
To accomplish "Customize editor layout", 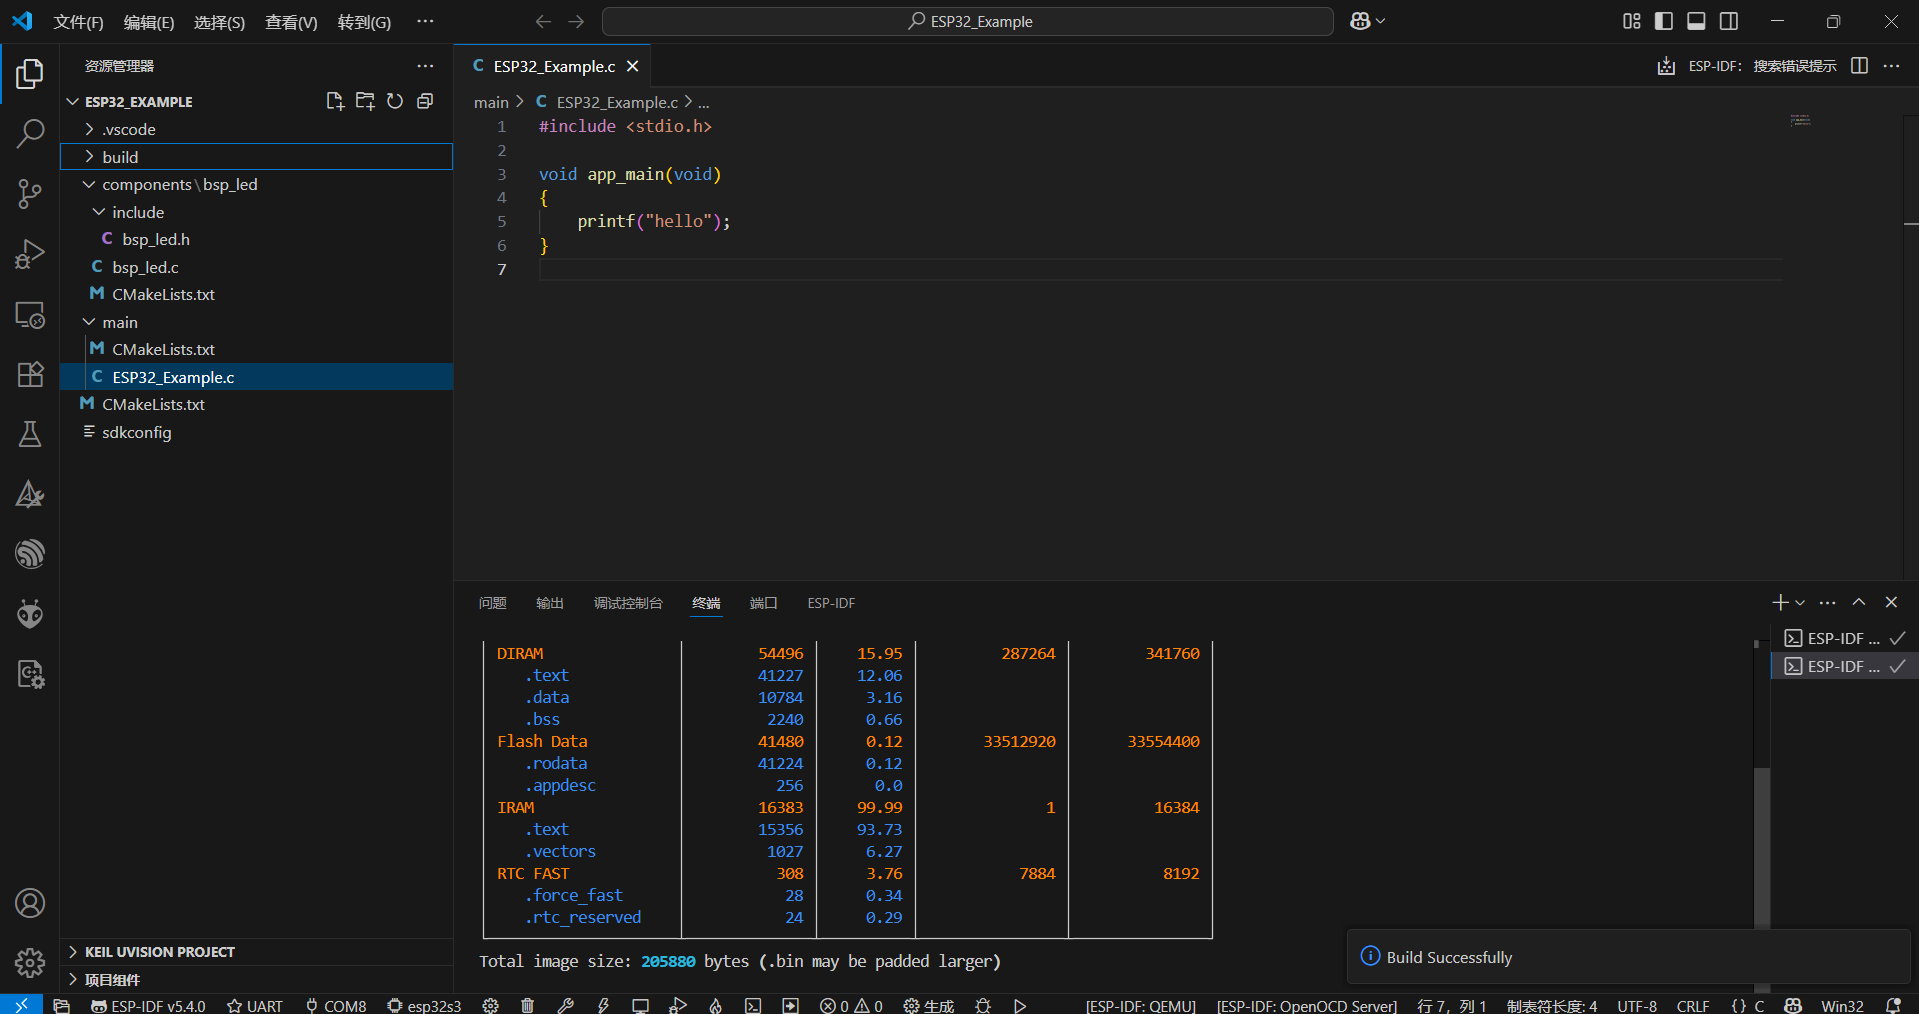I will point(1632,21).
